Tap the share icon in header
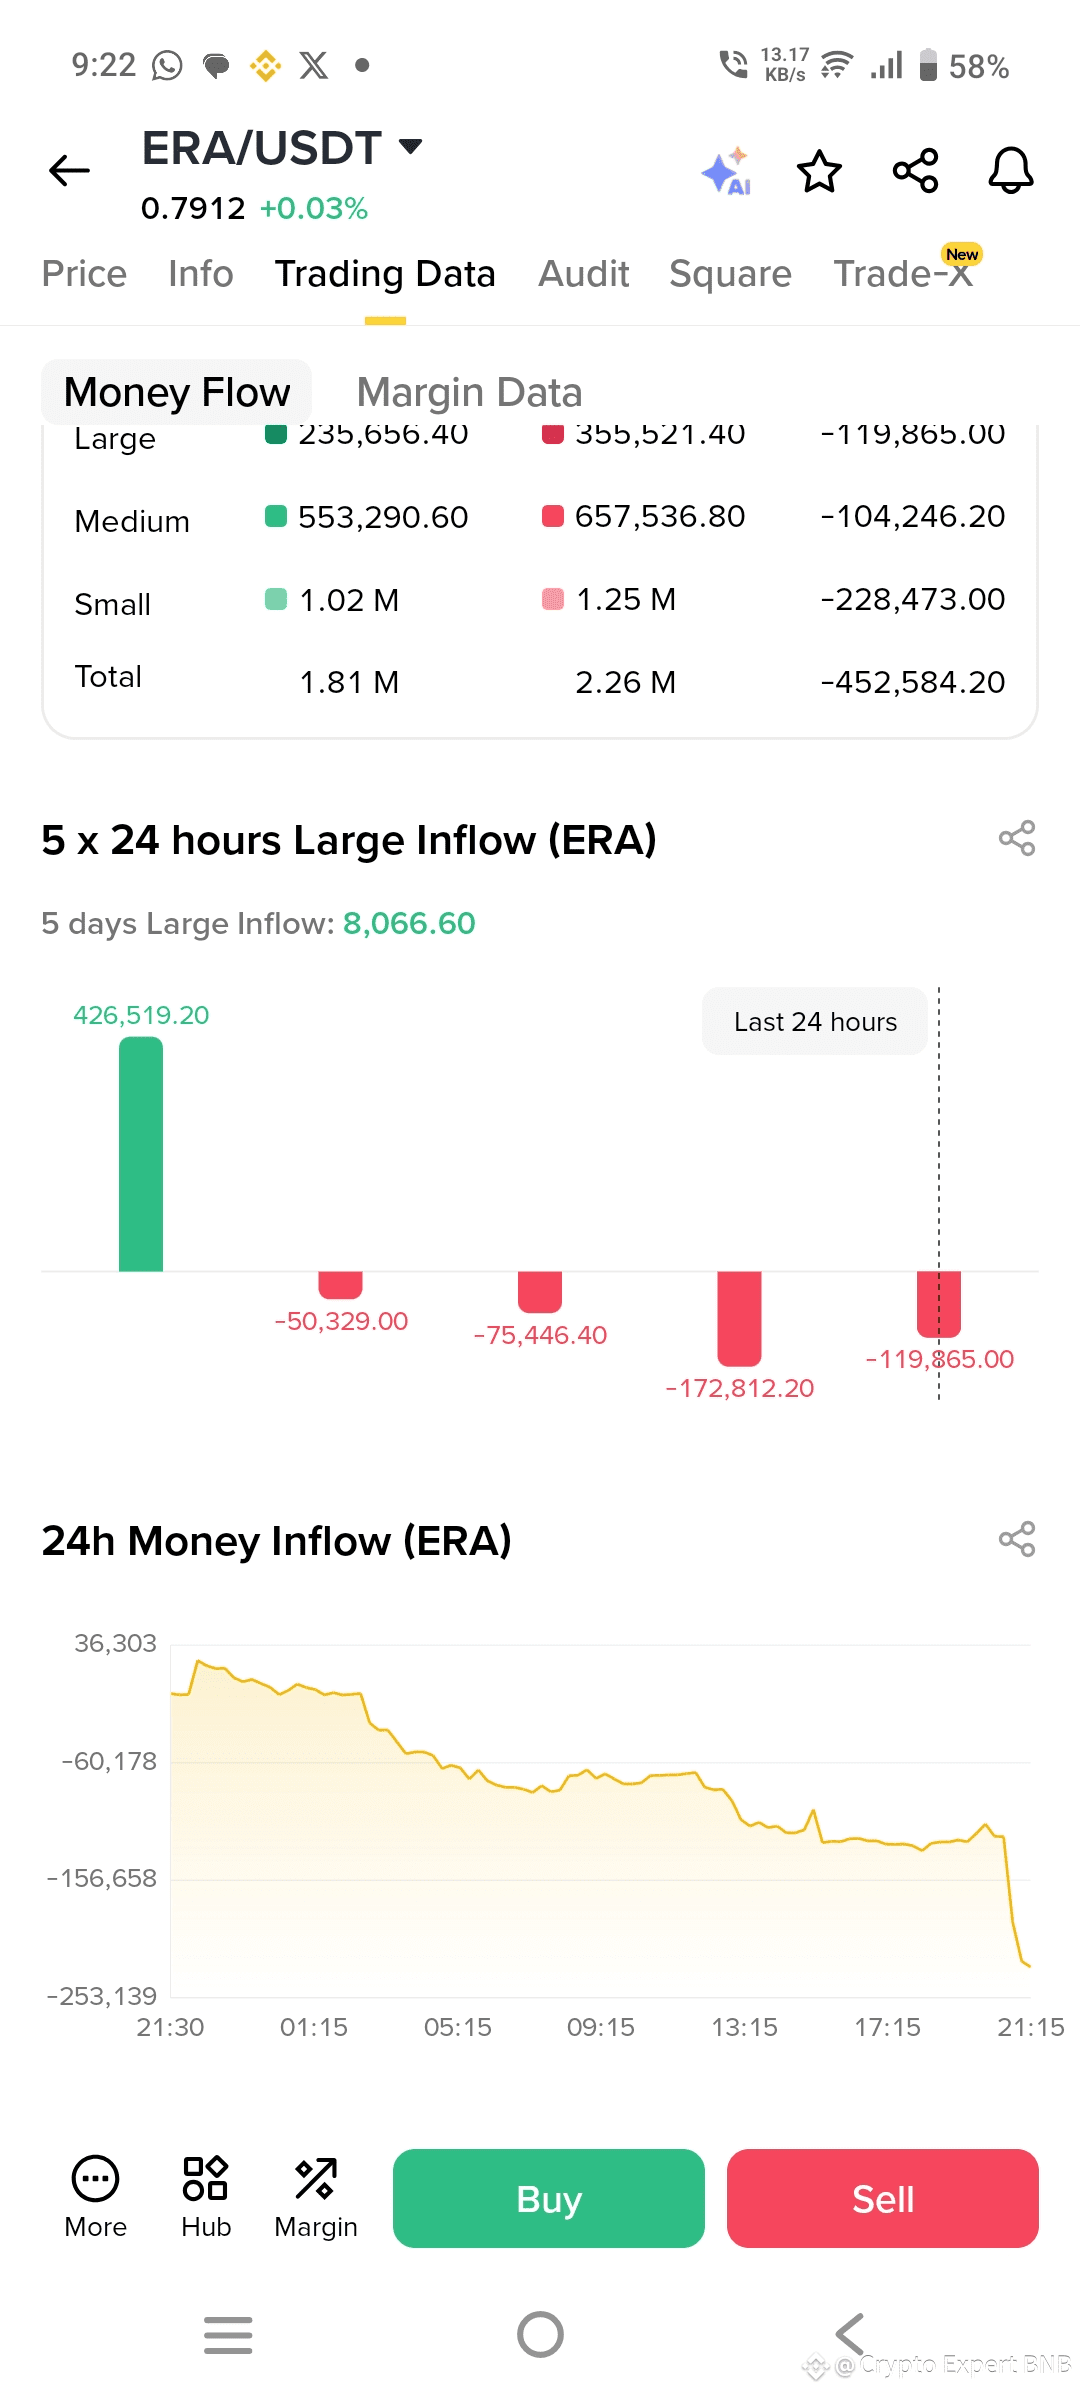The image size is (1080, 2392). (915, 171)
